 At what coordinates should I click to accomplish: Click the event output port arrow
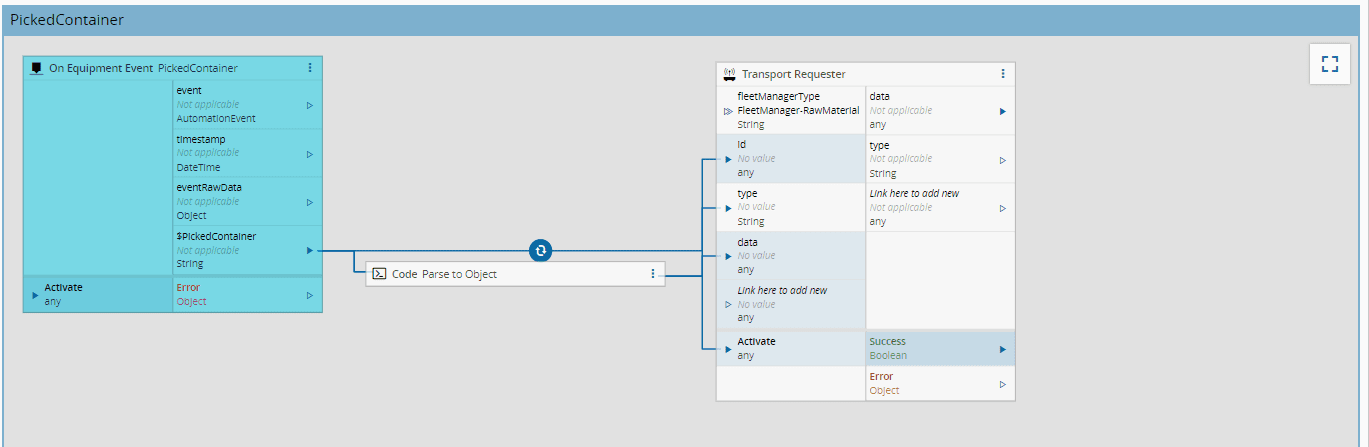pos(310,104)
